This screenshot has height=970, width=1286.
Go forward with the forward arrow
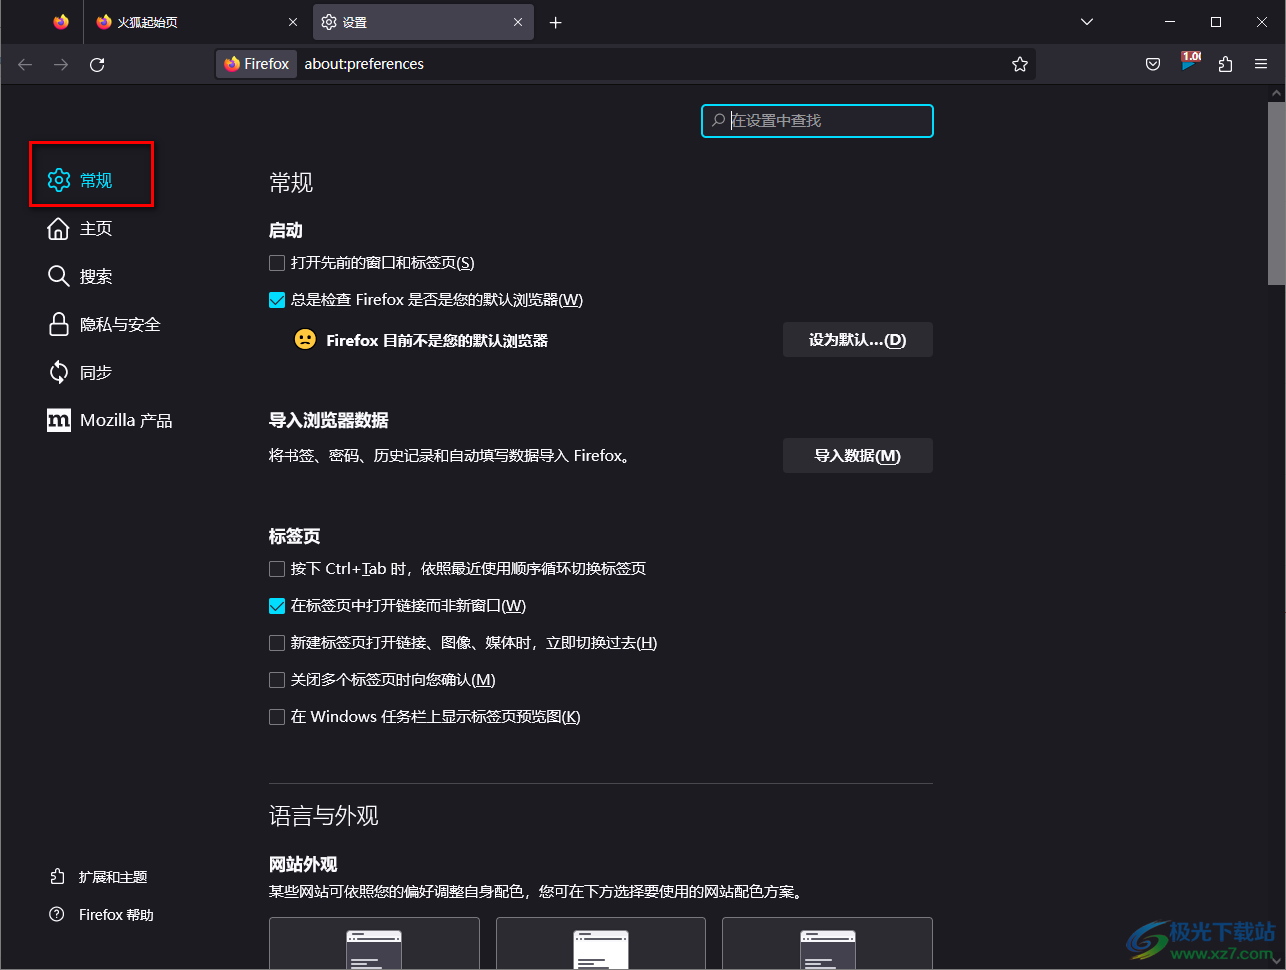pyautogui.click(x=61, y=64)
